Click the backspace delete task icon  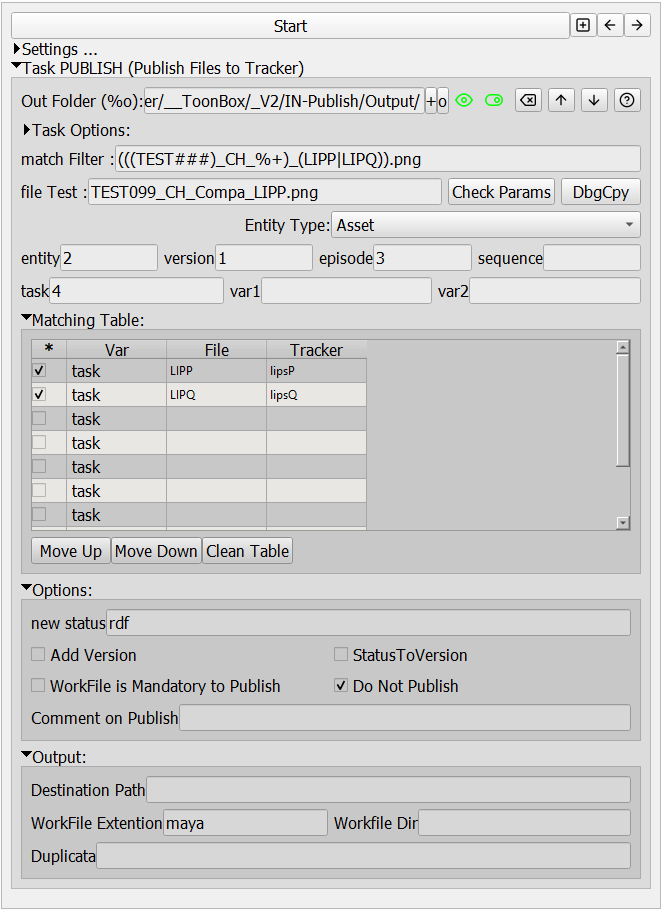click(528, 100)
